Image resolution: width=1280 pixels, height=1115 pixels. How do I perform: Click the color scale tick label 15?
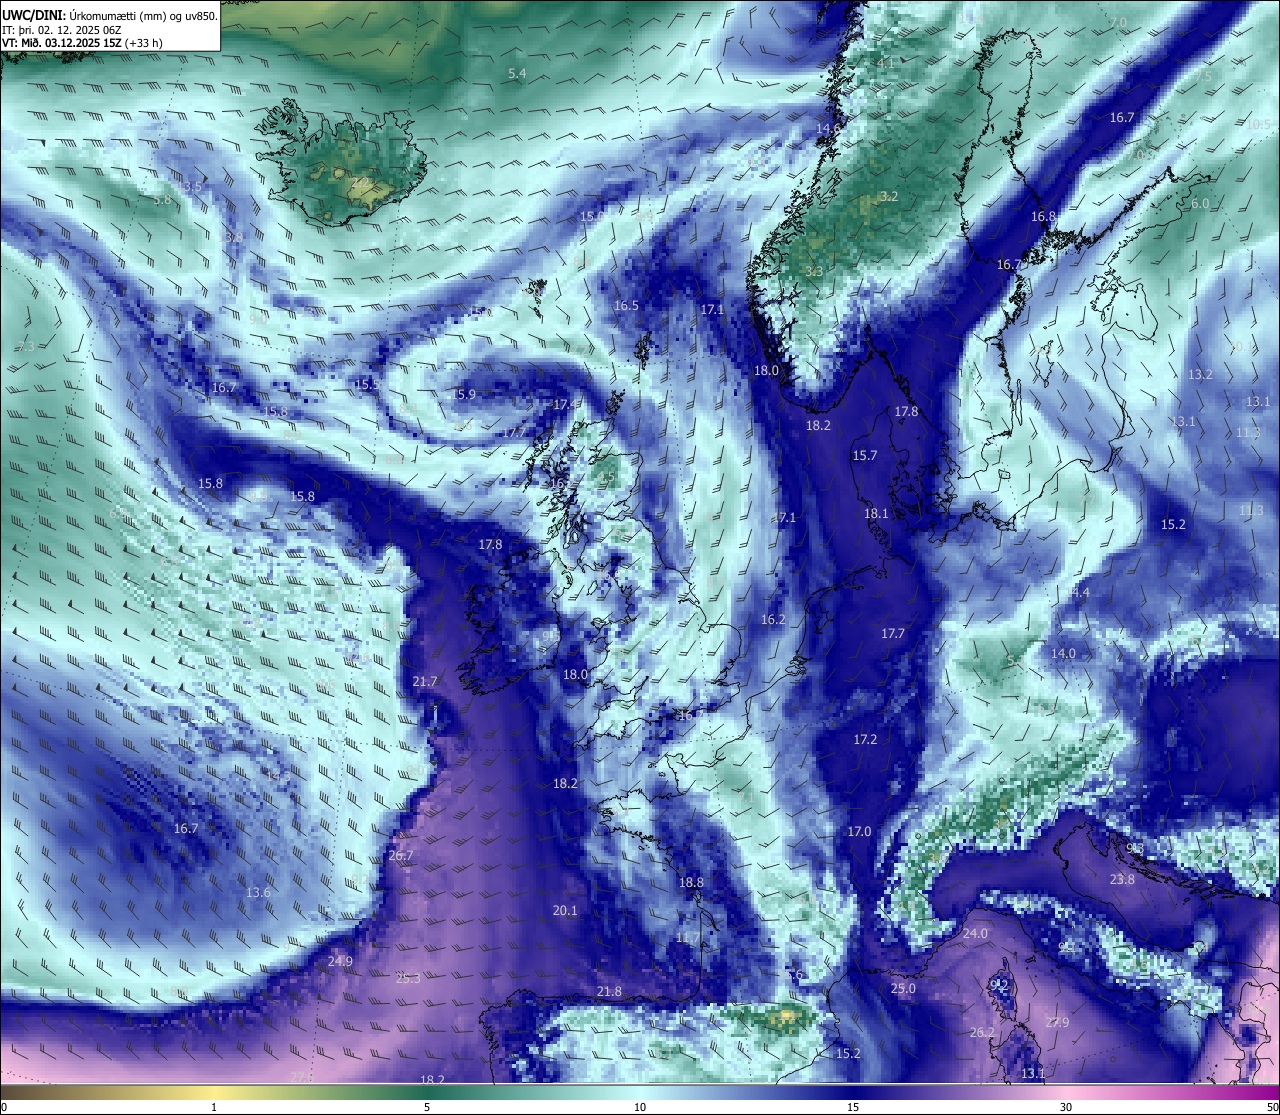tap(853, 1107)
